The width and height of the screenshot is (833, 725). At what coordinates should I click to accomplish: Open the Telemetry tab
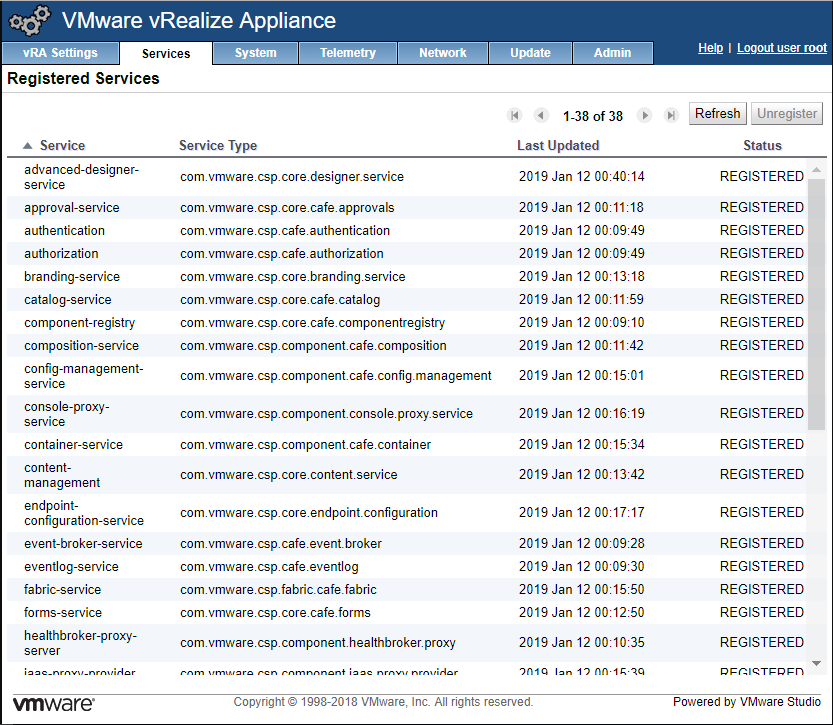[347, 53]
